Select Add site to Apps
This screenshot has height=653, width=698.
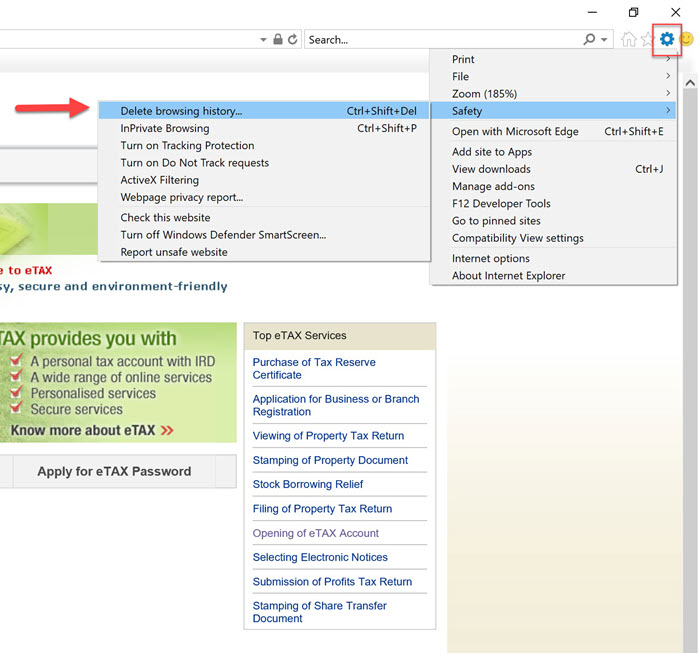click(554, 152)
